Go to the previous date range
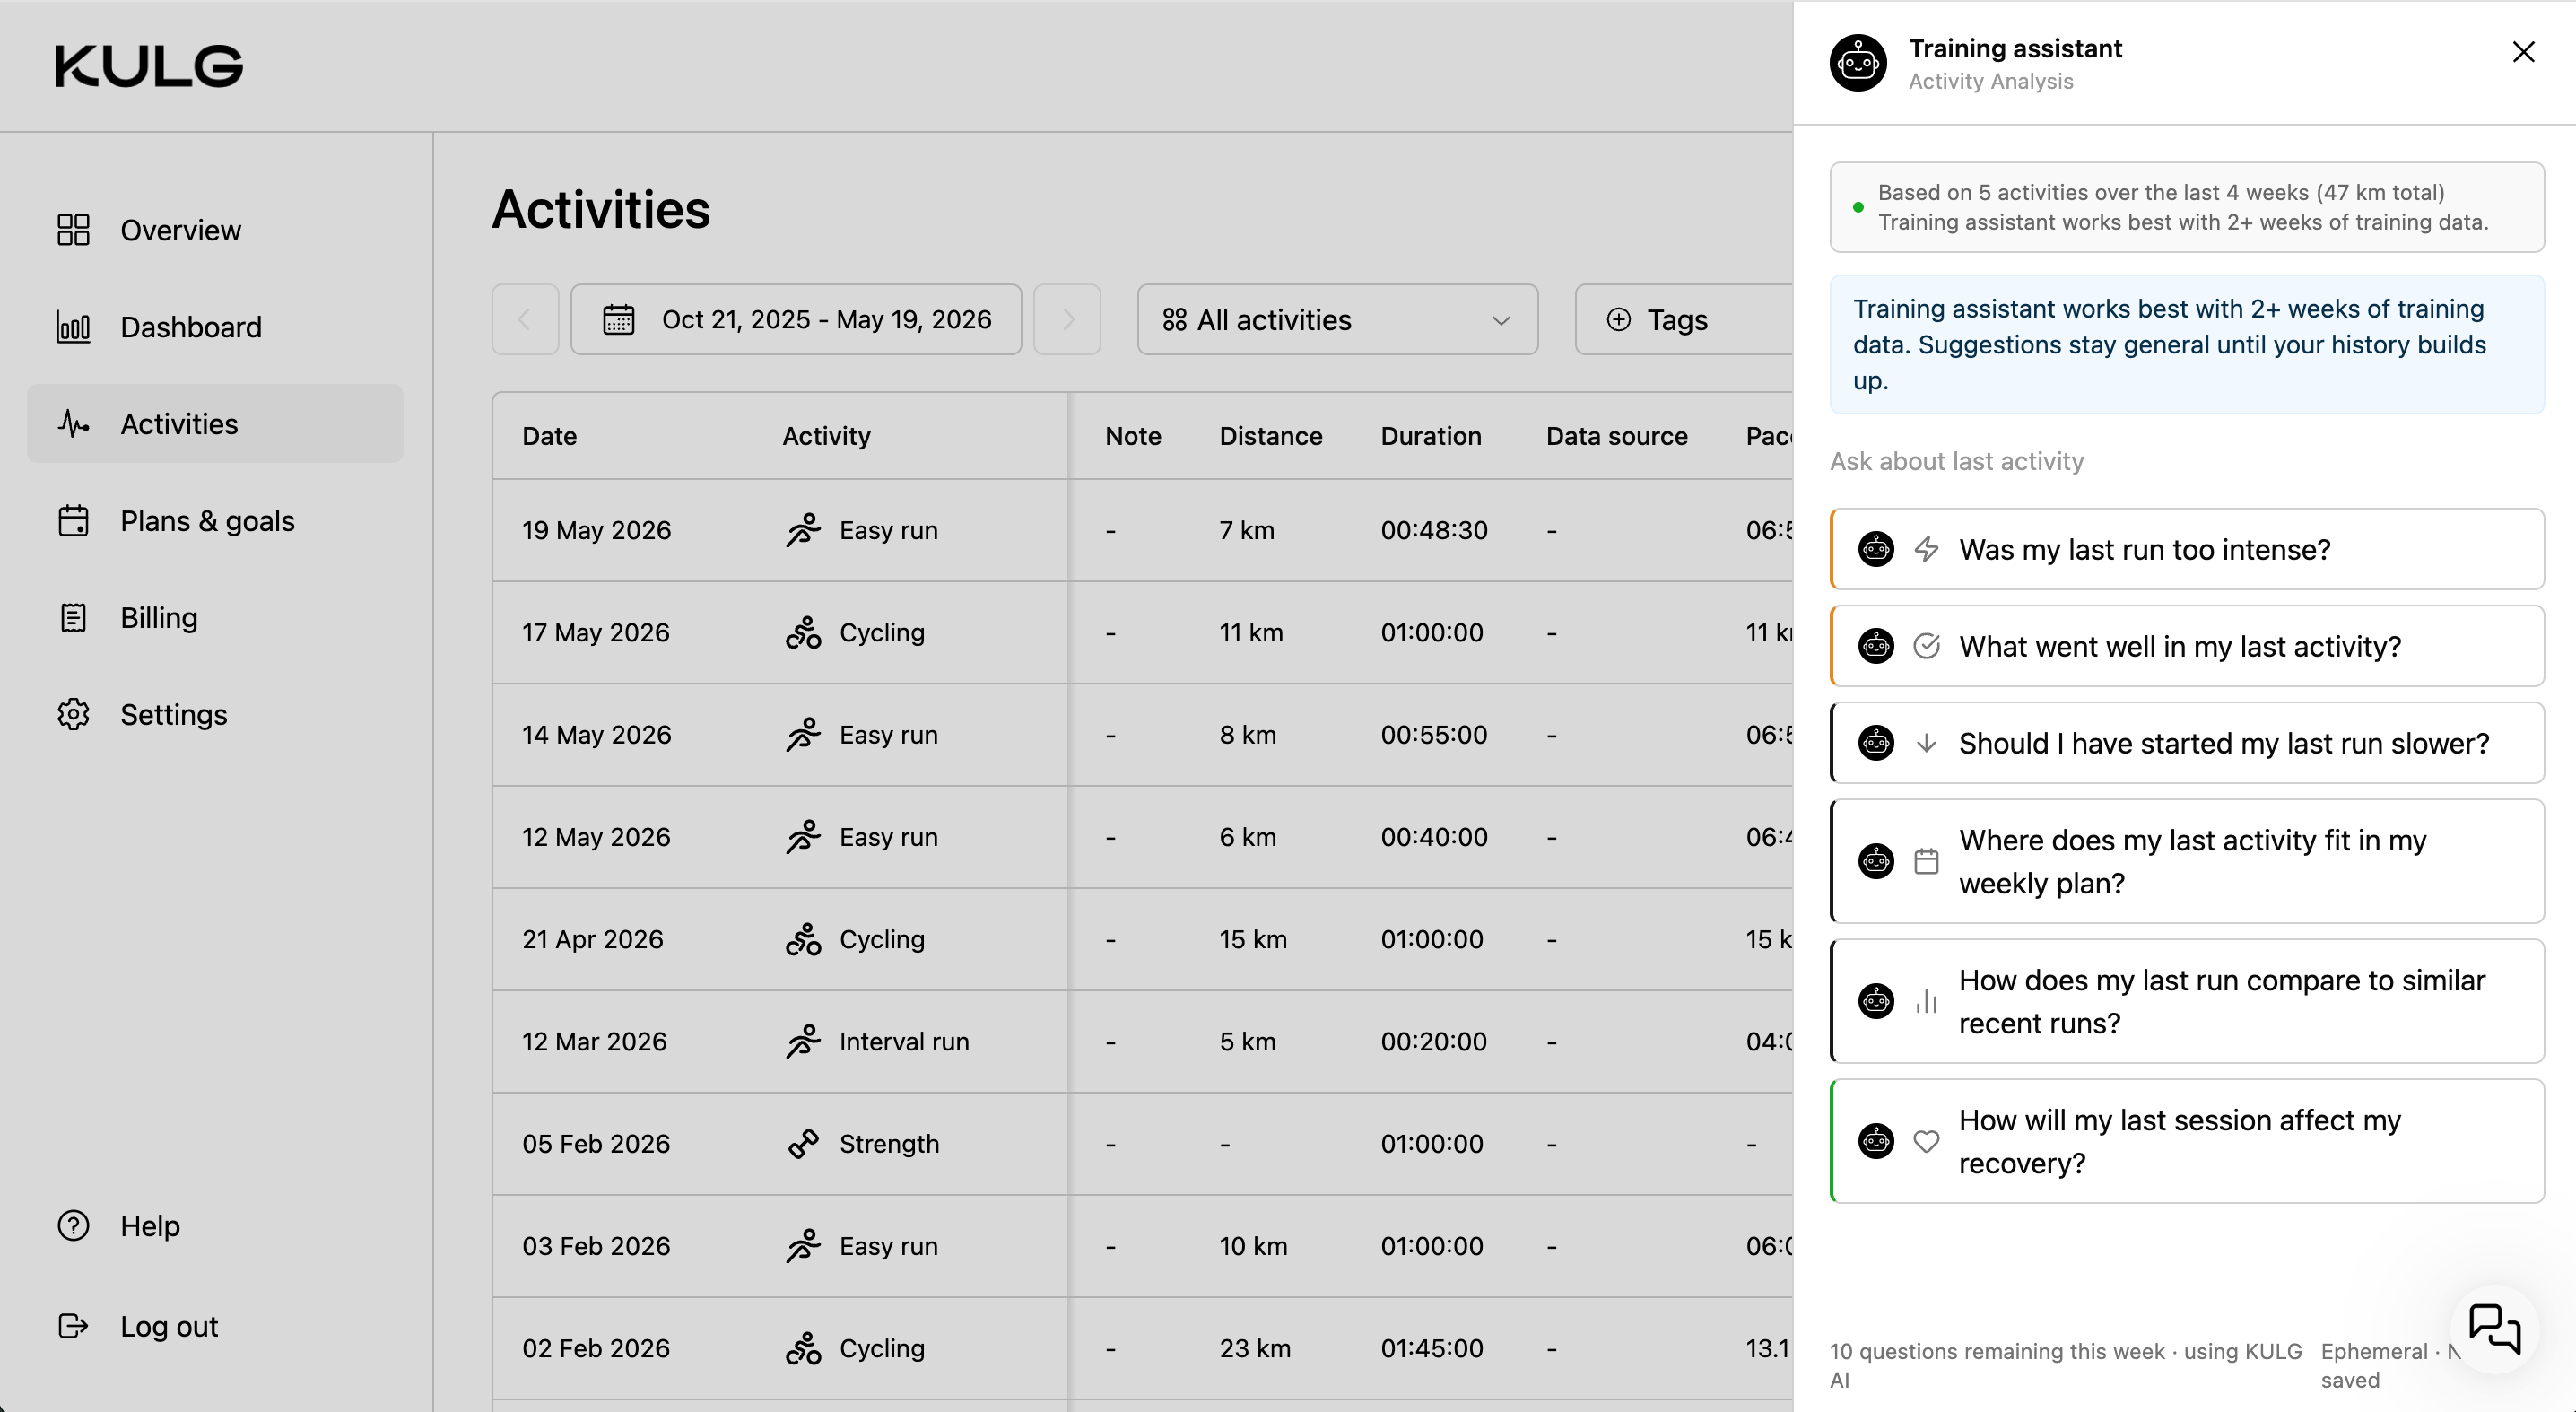 pyautogui.click(x=525, y=320)
